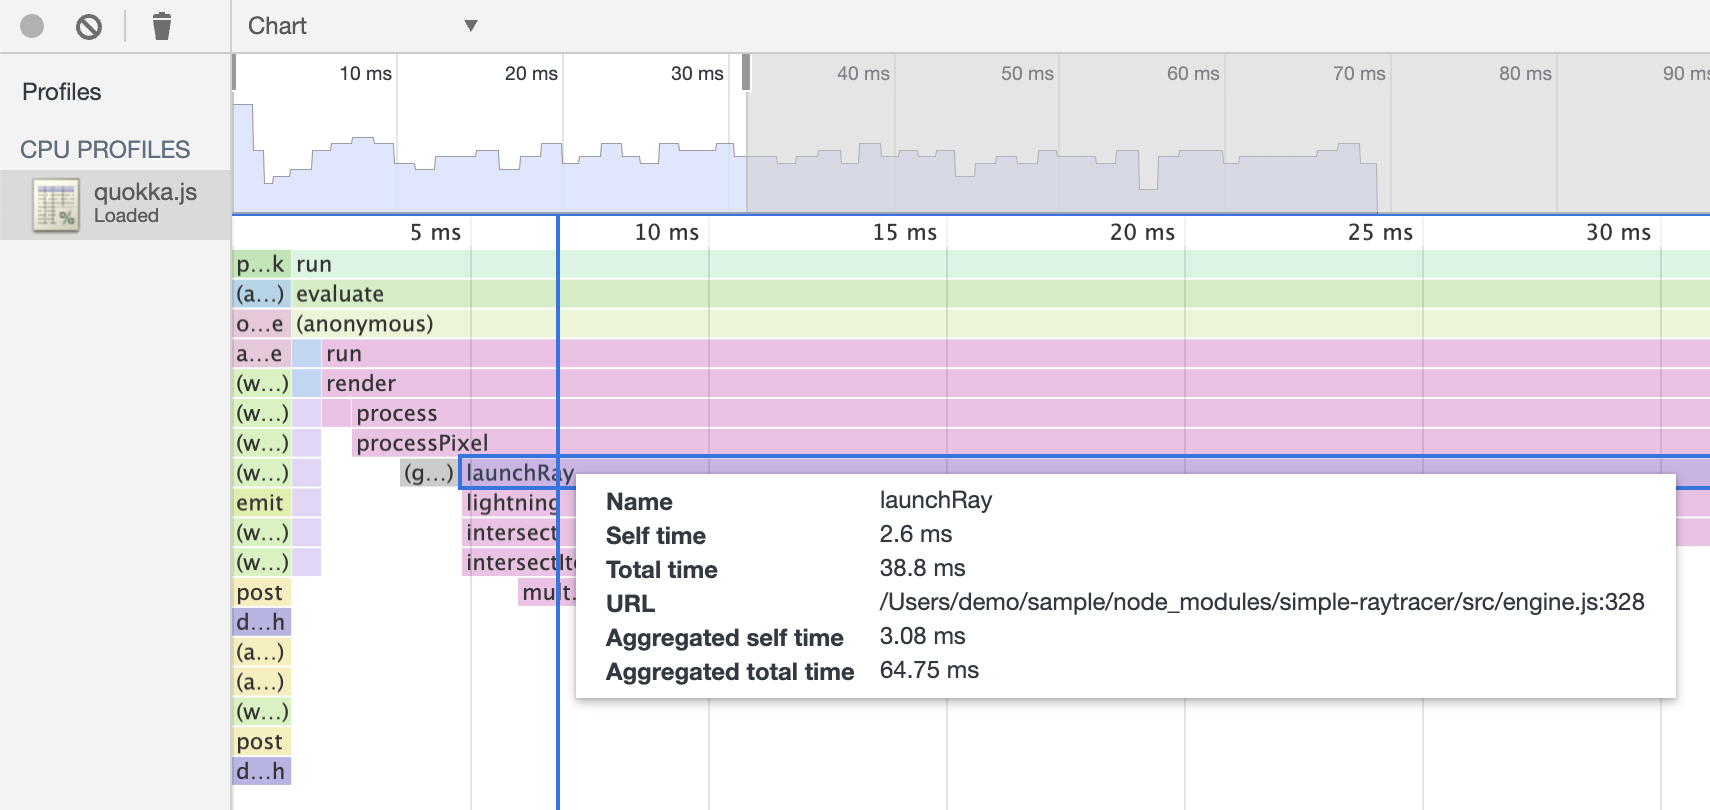This screenshot has height=810, width=1710.
Task: Select the evaluate function bar
Action: [340, 294]
